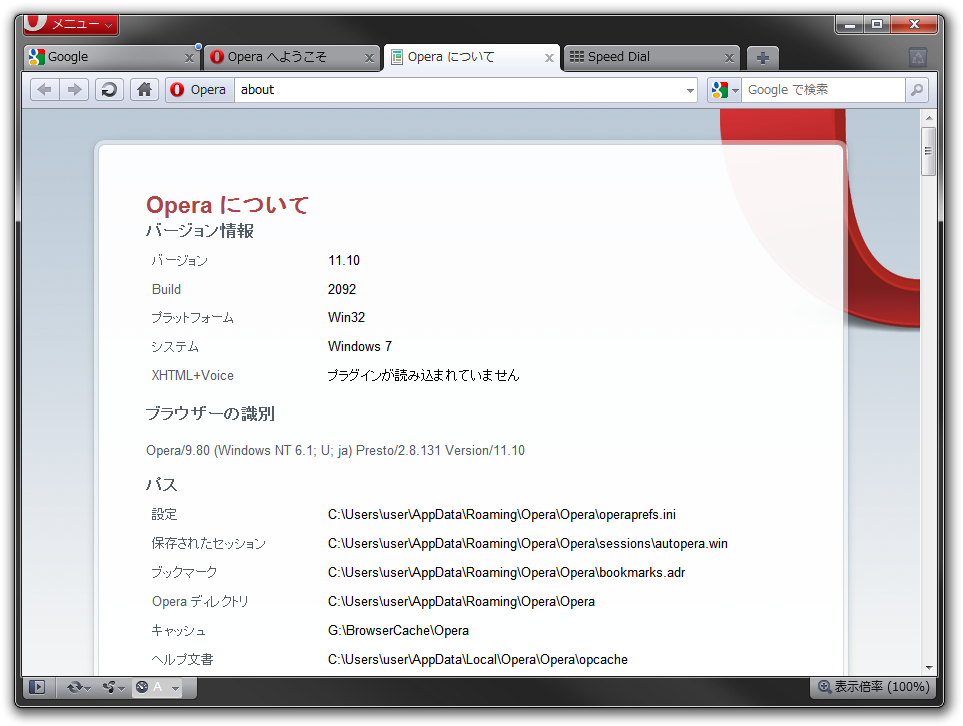Click the XHTML+Voice label

(193, 375)
